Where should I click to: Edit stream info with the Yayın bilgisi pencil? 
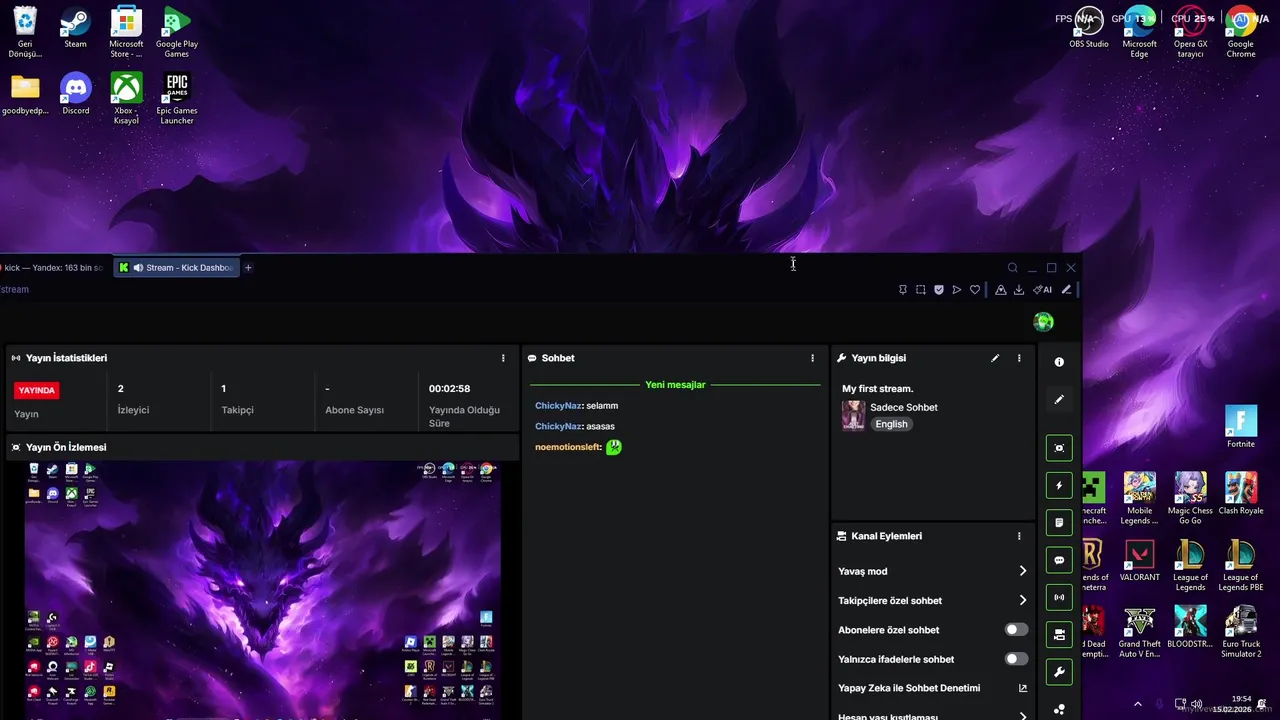[995, 358]
